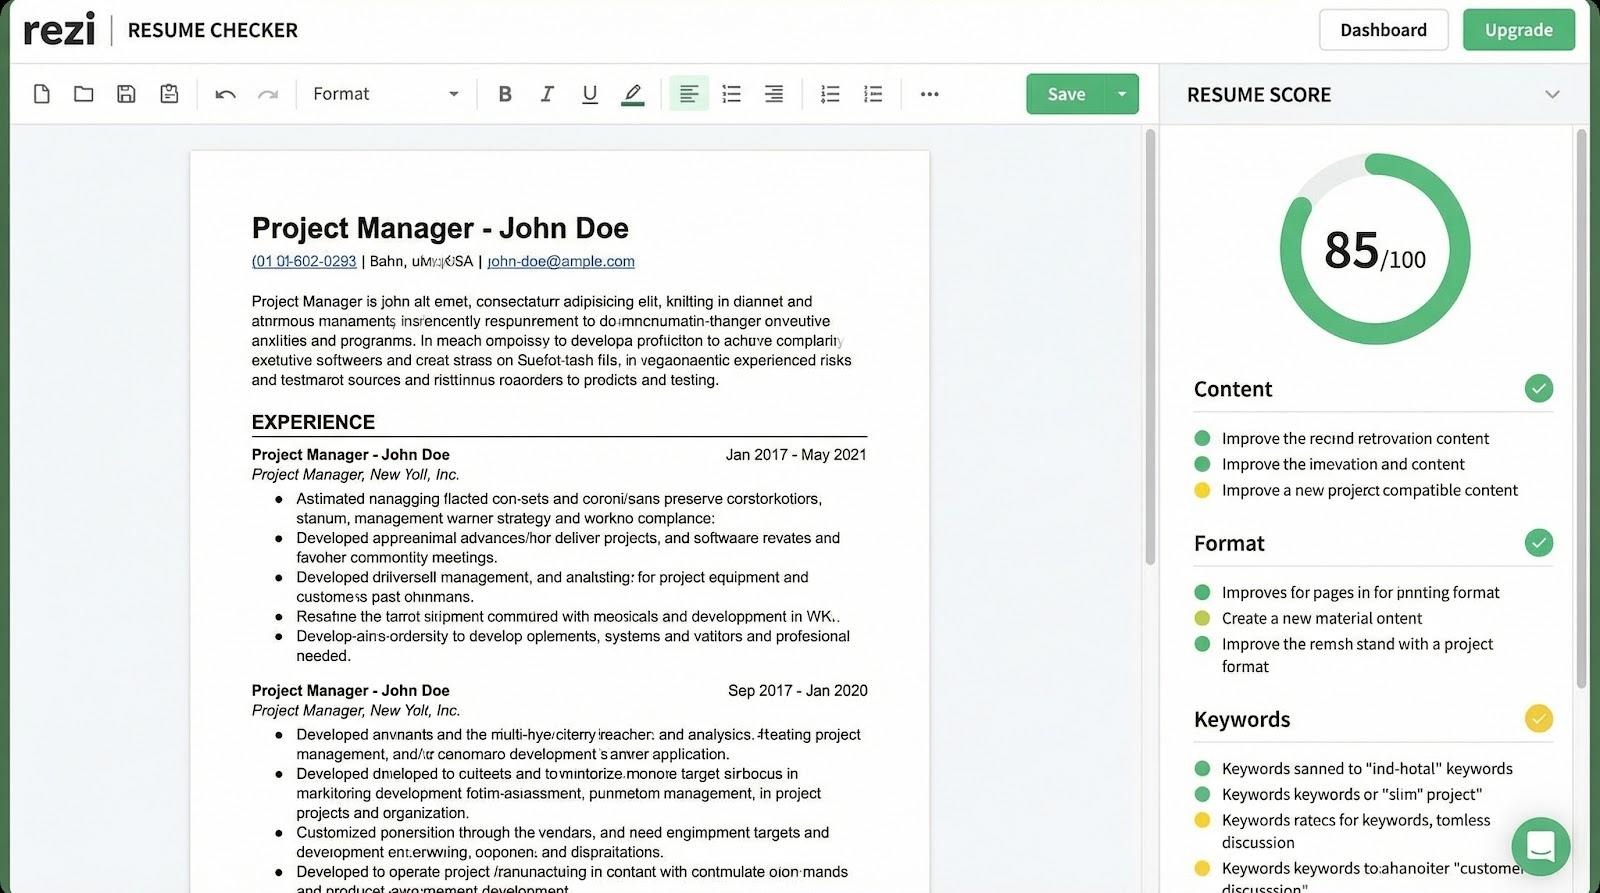Click the clipboard paste icon
The width and height of the screenshot is (1600, 893).
[x=169, y=94]
